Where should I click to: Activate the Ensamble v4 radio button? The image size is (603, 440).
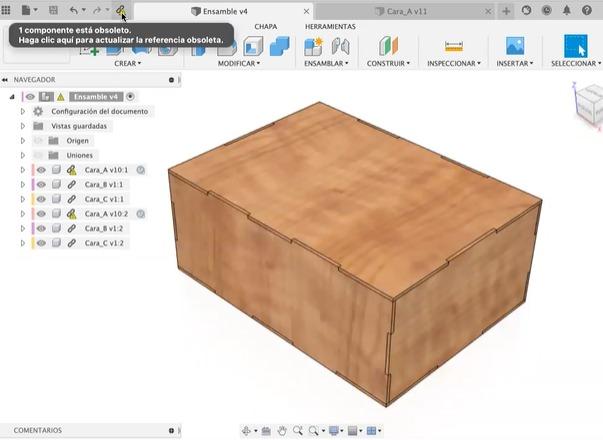(x=130, y=97)
